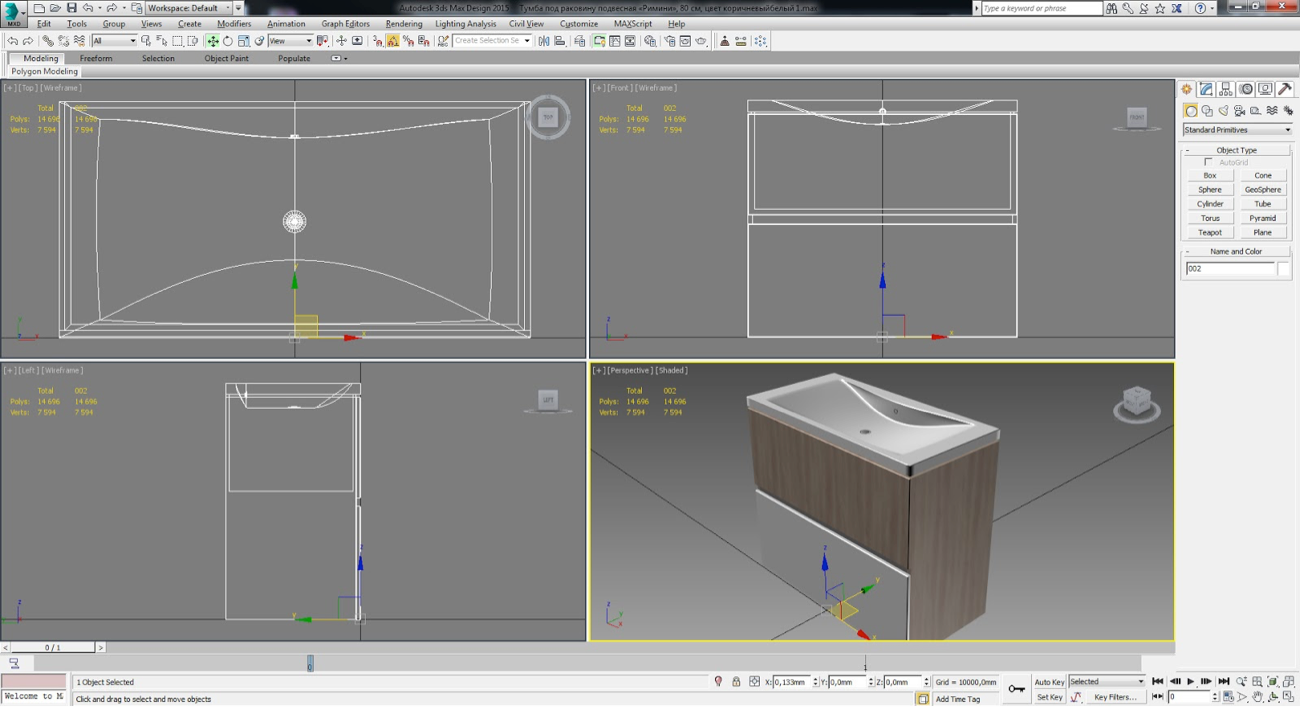Click the Undo arrow in toolbar
This screenshot has width=1300, height=707.
coord(12,41)
